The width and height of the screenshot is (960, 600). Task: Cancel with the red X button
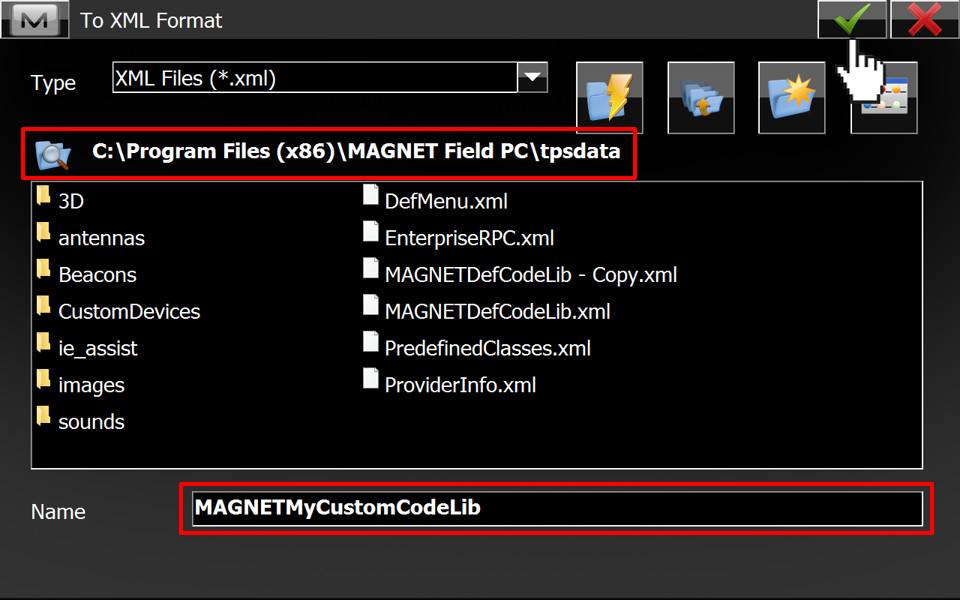point(924,19)
